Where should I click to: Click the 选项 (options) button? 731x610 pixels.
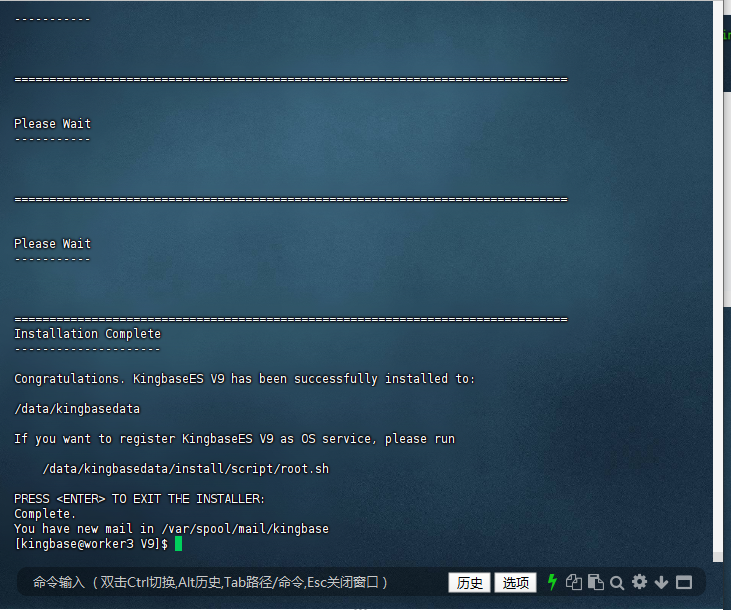515,582
